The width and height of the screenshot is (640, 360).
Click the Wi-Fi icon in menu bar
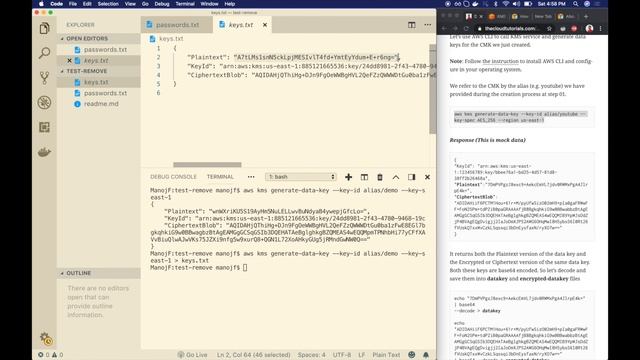coord(506,4)
